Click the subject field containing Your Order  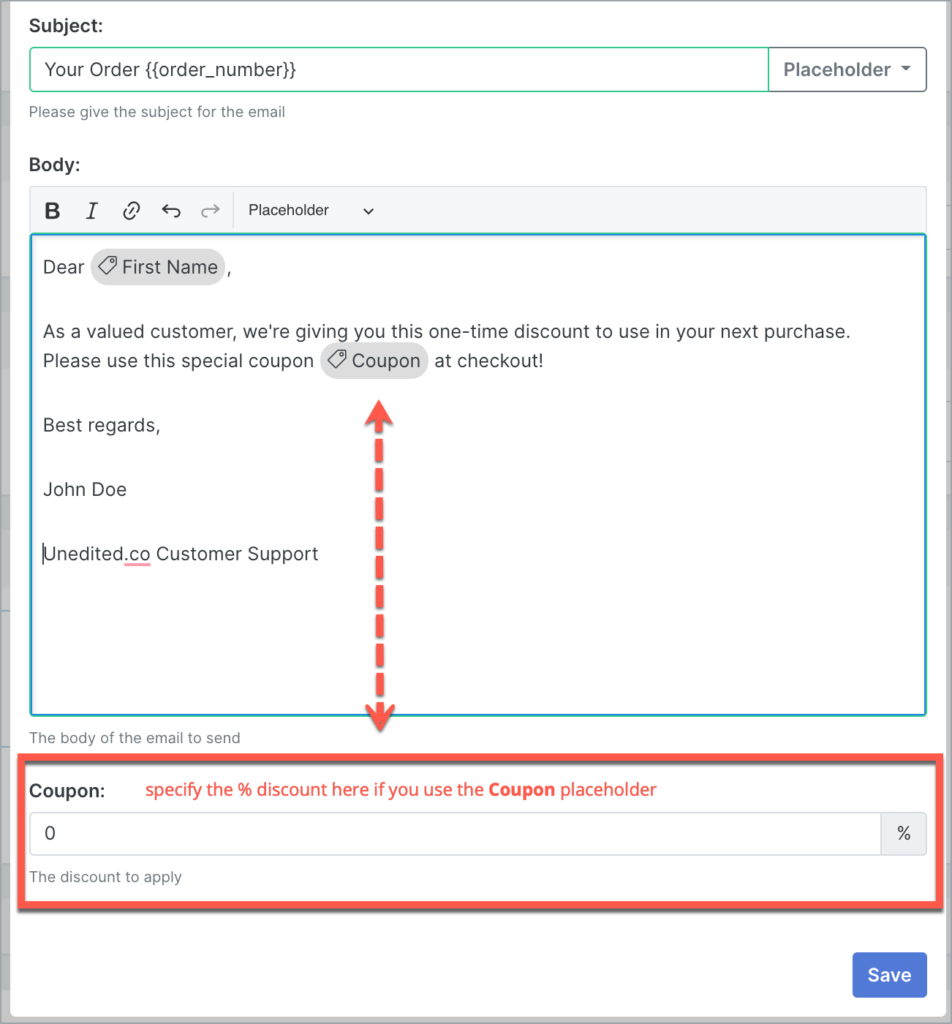[x=400, y=69]
